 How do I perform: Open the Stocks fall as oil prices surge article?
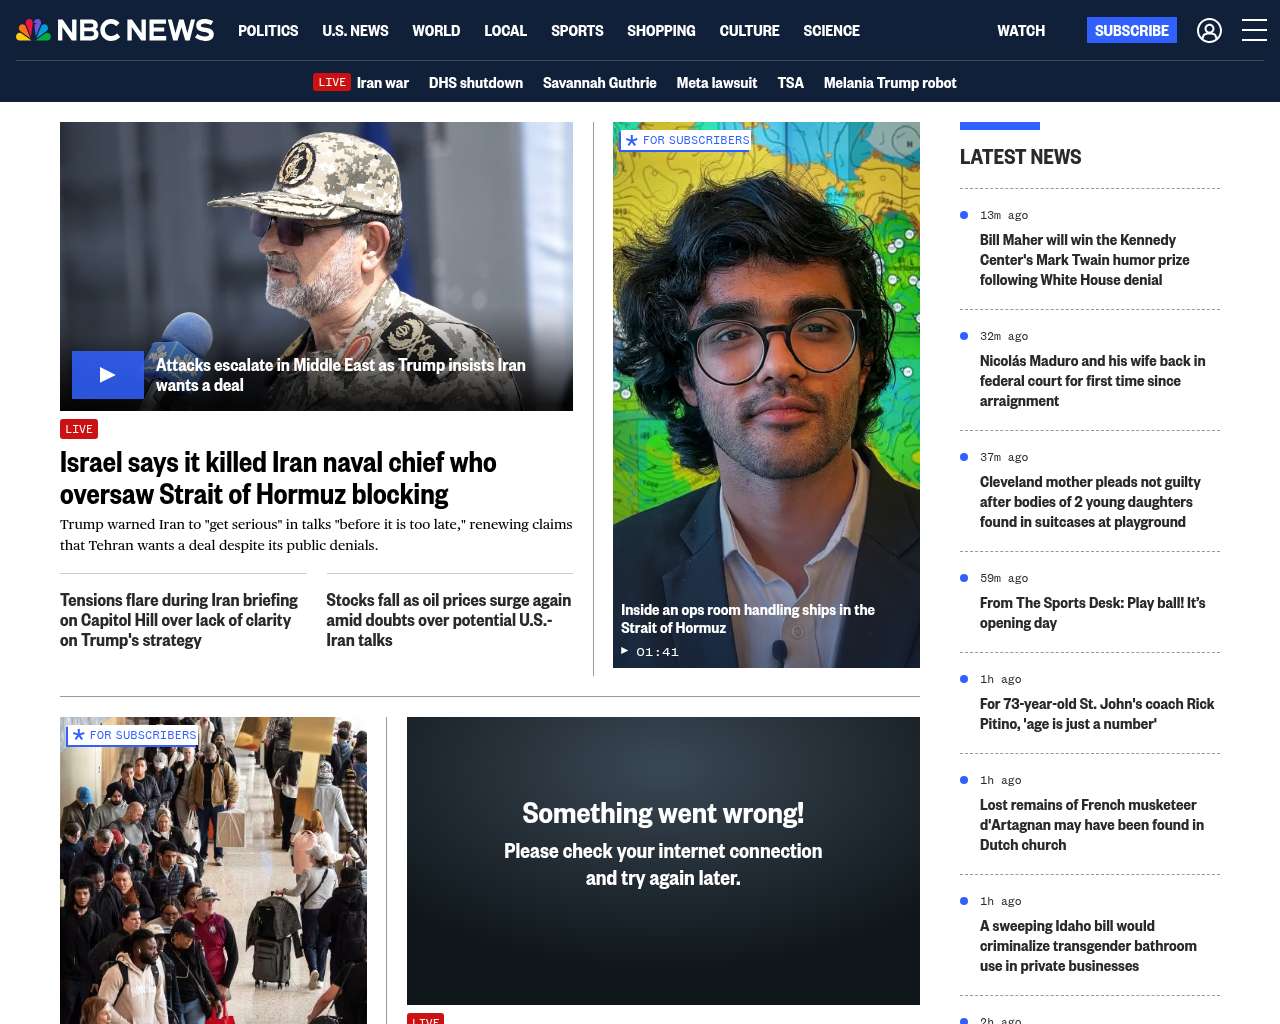448,620
